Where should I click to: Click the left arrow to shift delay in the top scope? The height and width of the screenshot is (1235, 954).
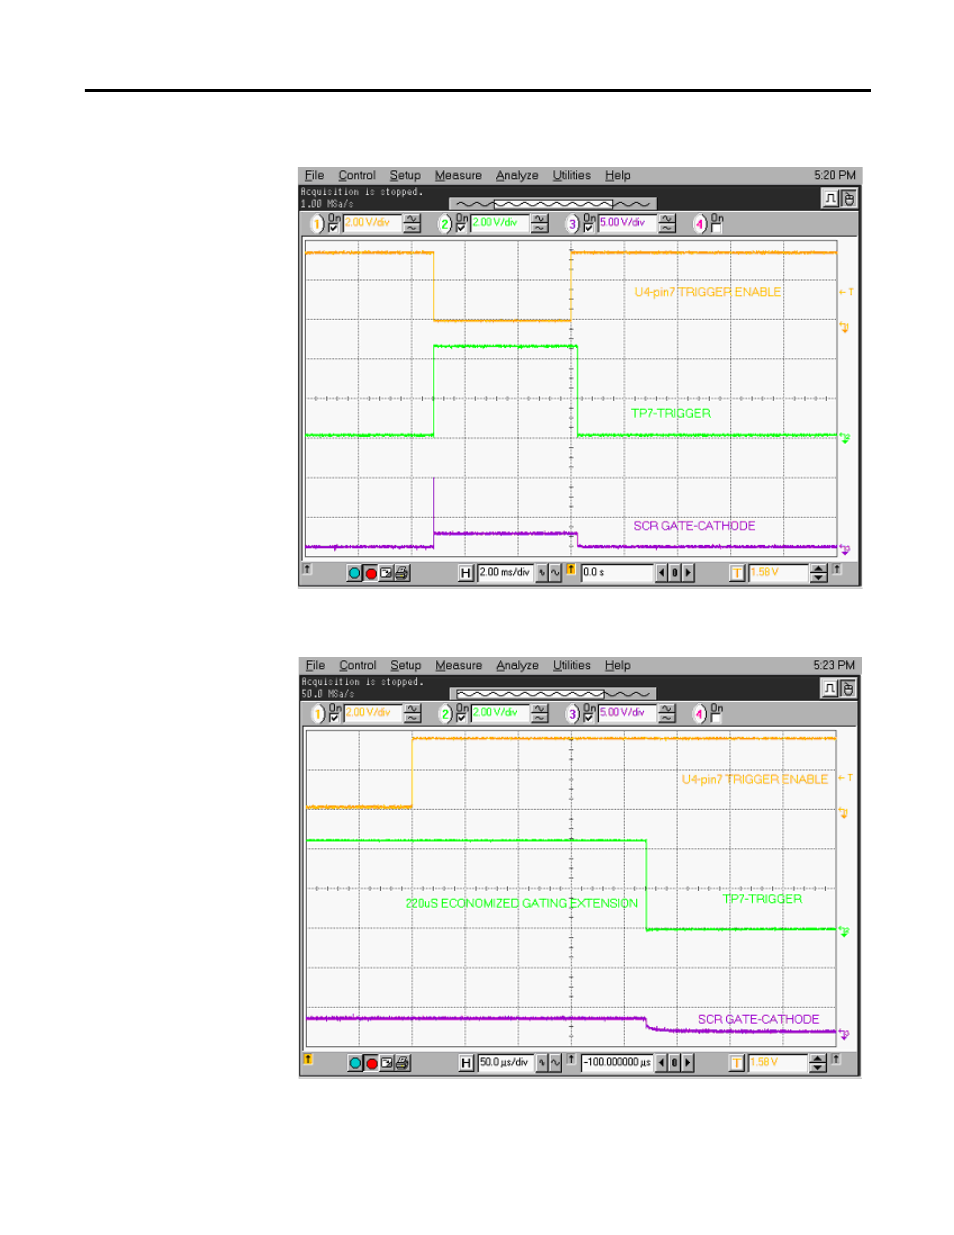pyautogui.click(x=662, y=573)
